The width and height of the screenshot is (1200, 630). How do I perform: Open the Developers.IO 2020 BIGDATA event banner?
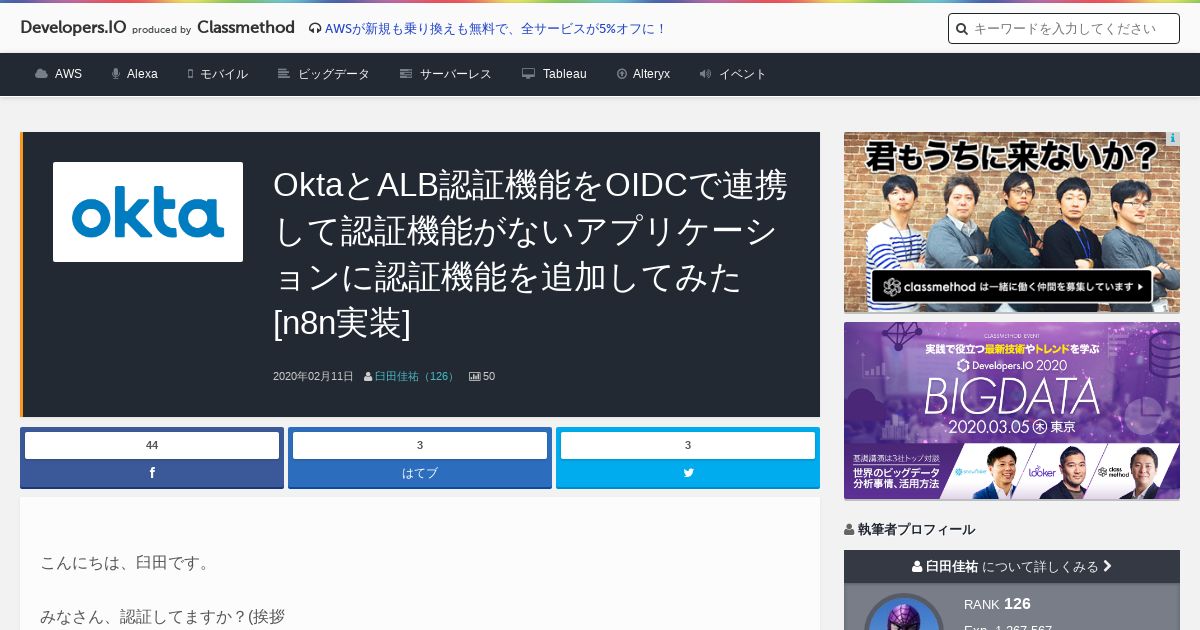click(1012, 411)
